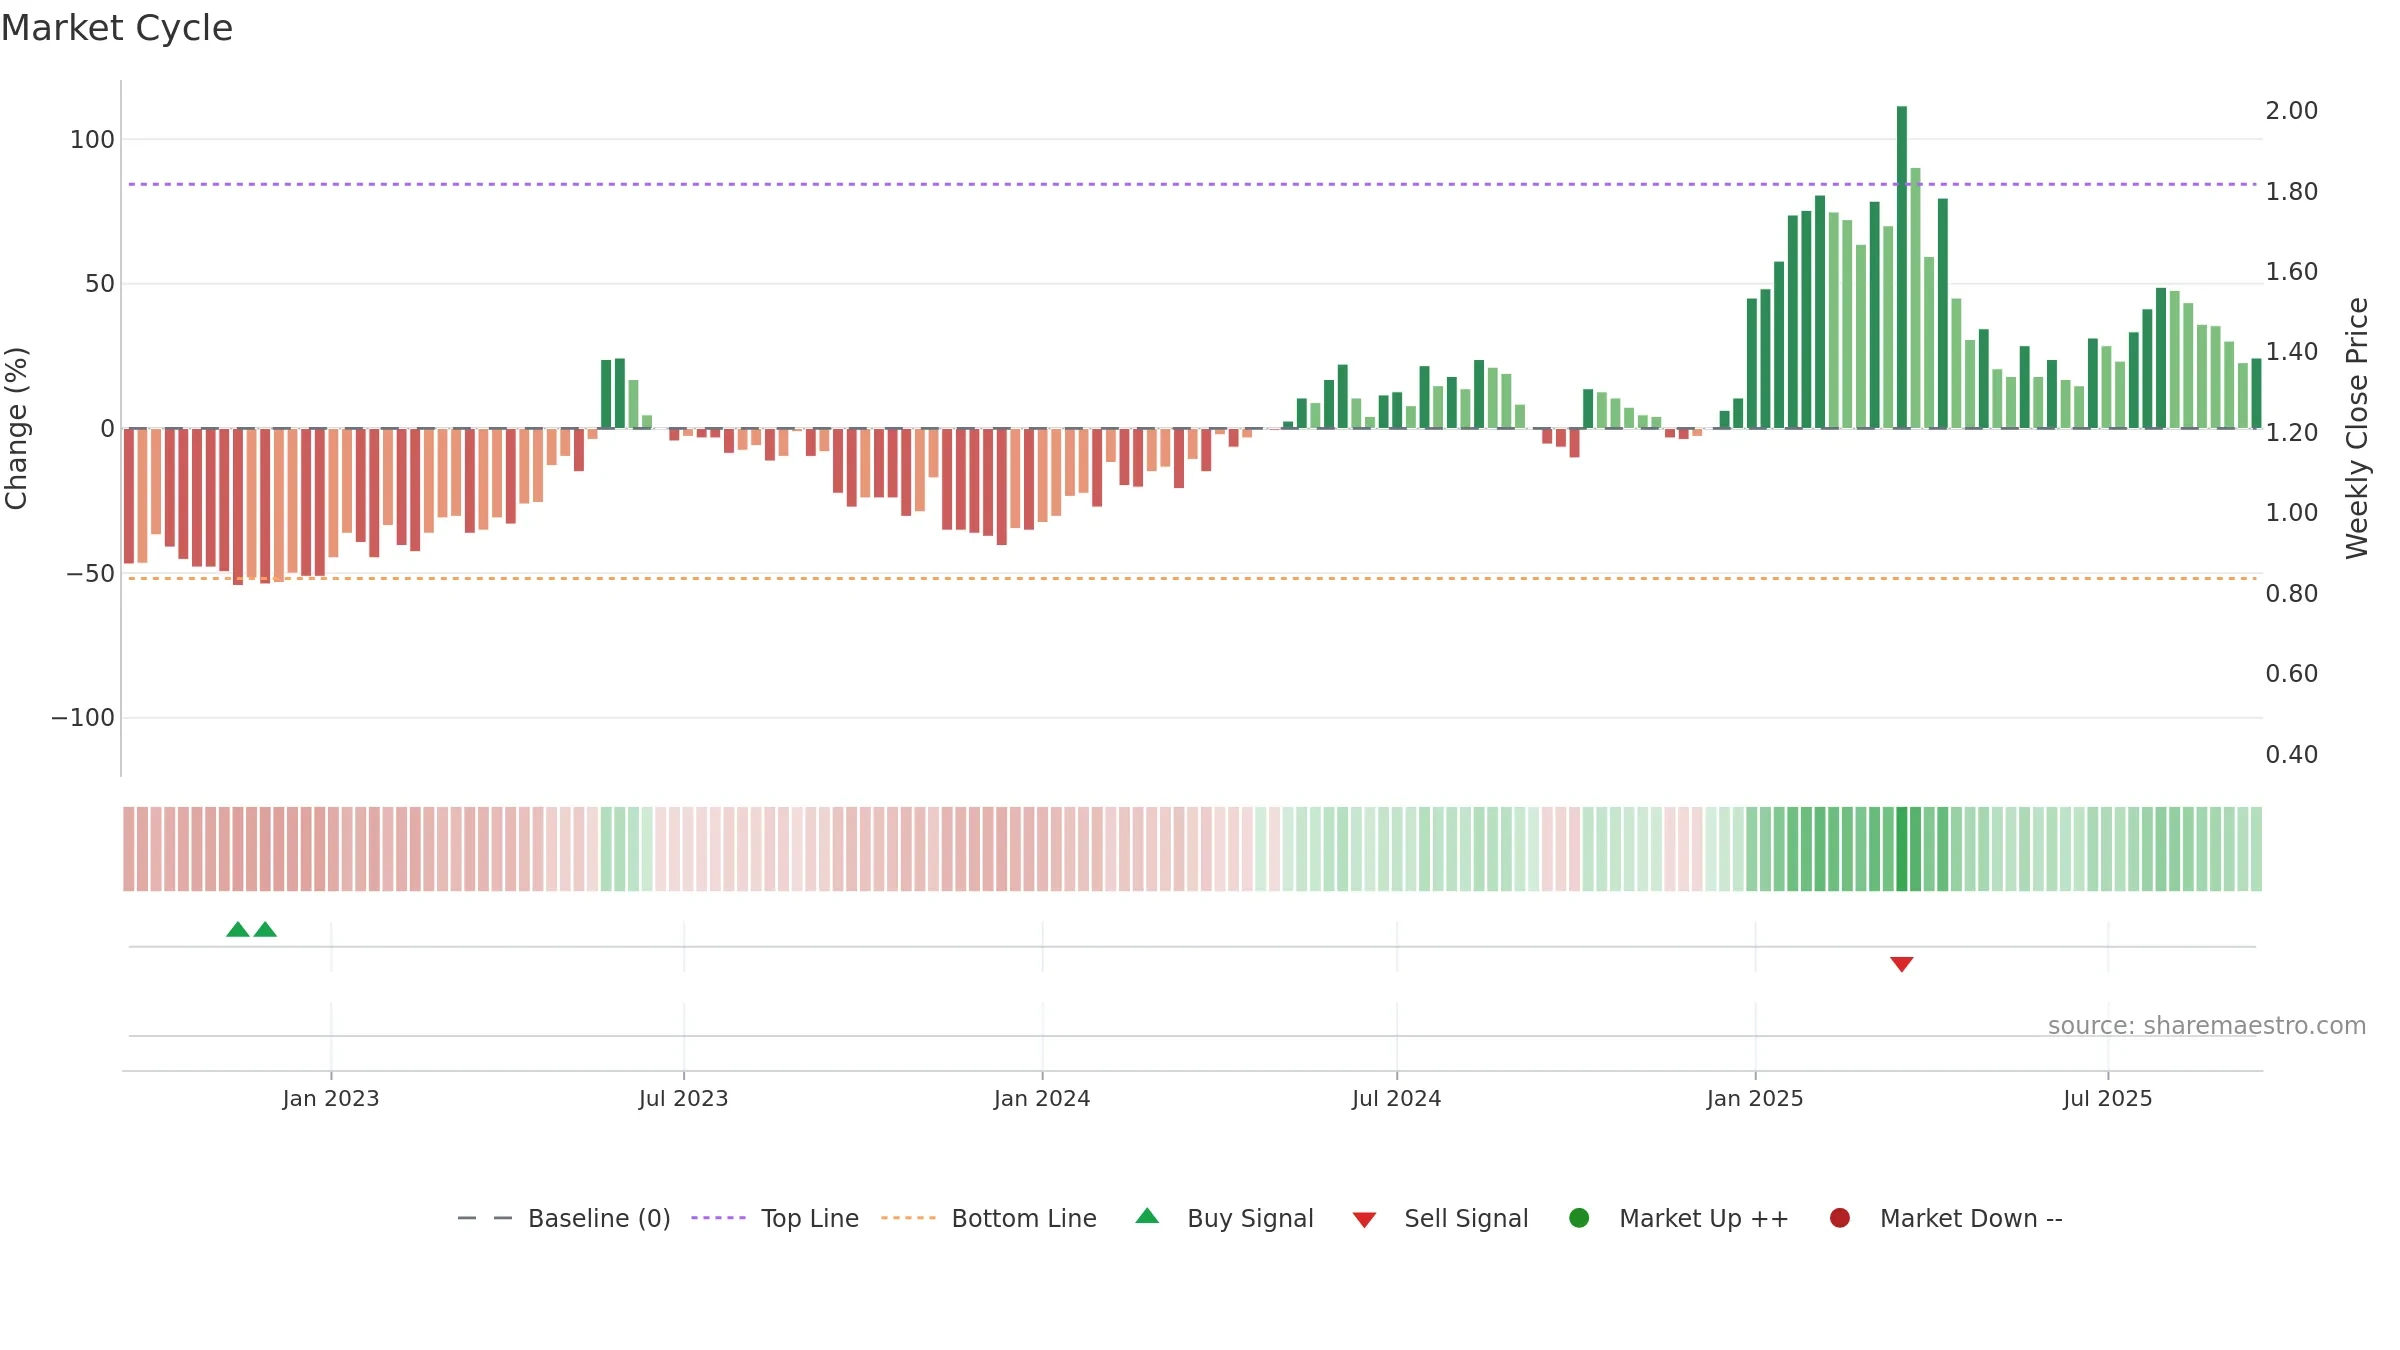Click the Jul 2025 axis label

[x=2108, y=1098]
